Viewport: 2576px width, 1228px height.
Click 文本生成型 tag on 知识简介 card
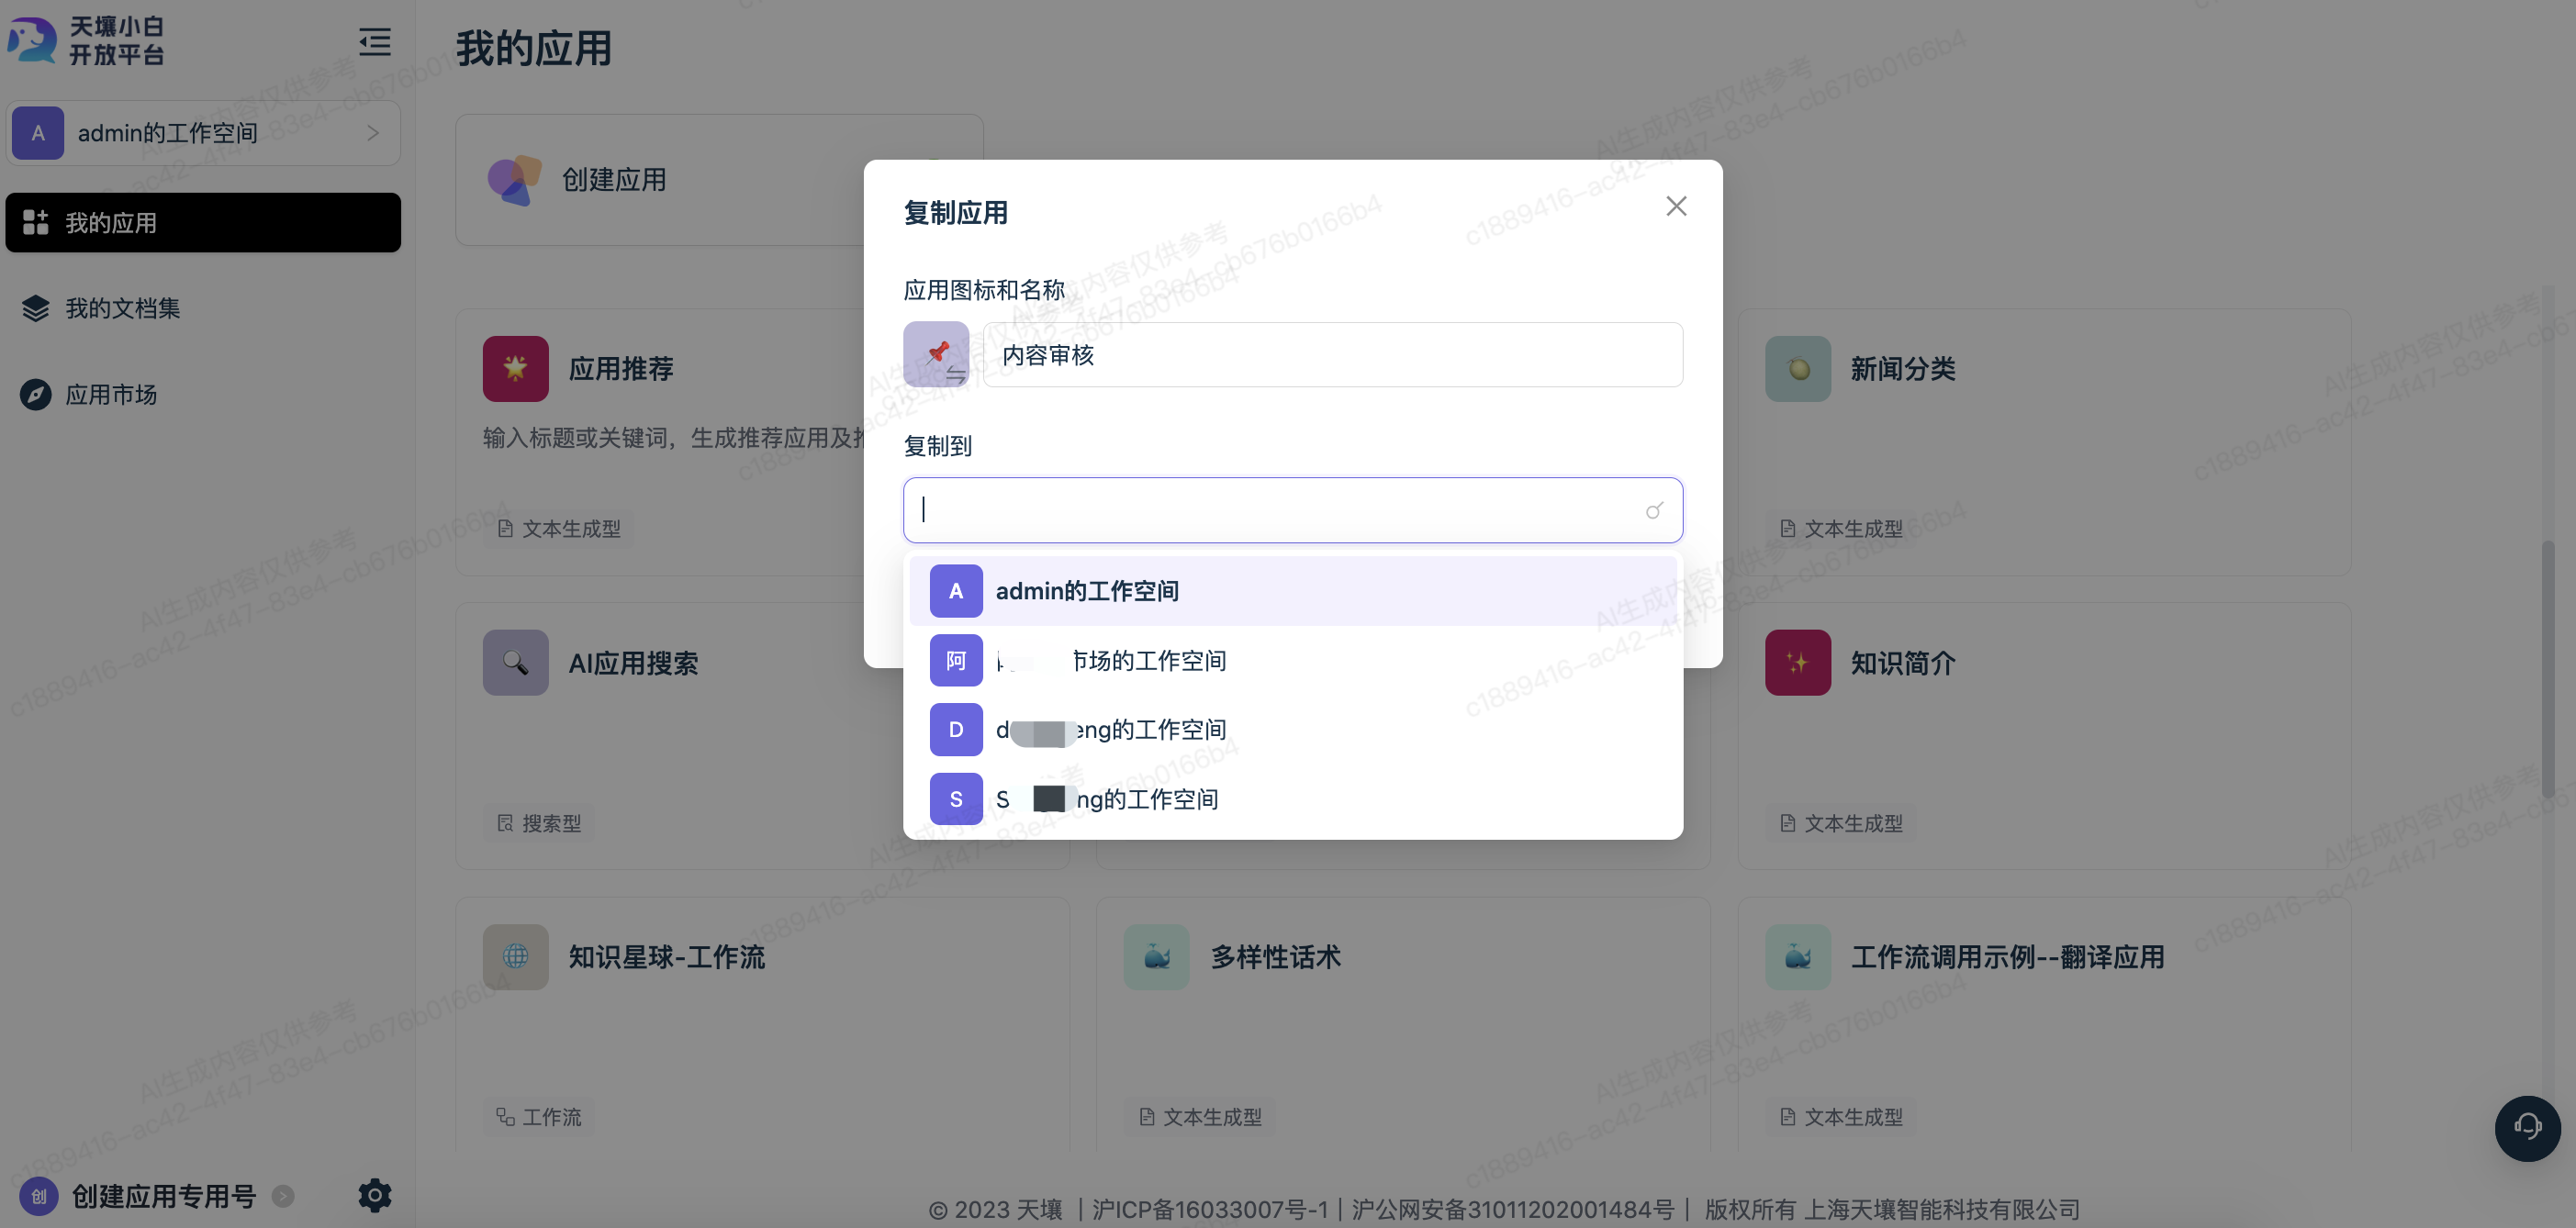1841,823
